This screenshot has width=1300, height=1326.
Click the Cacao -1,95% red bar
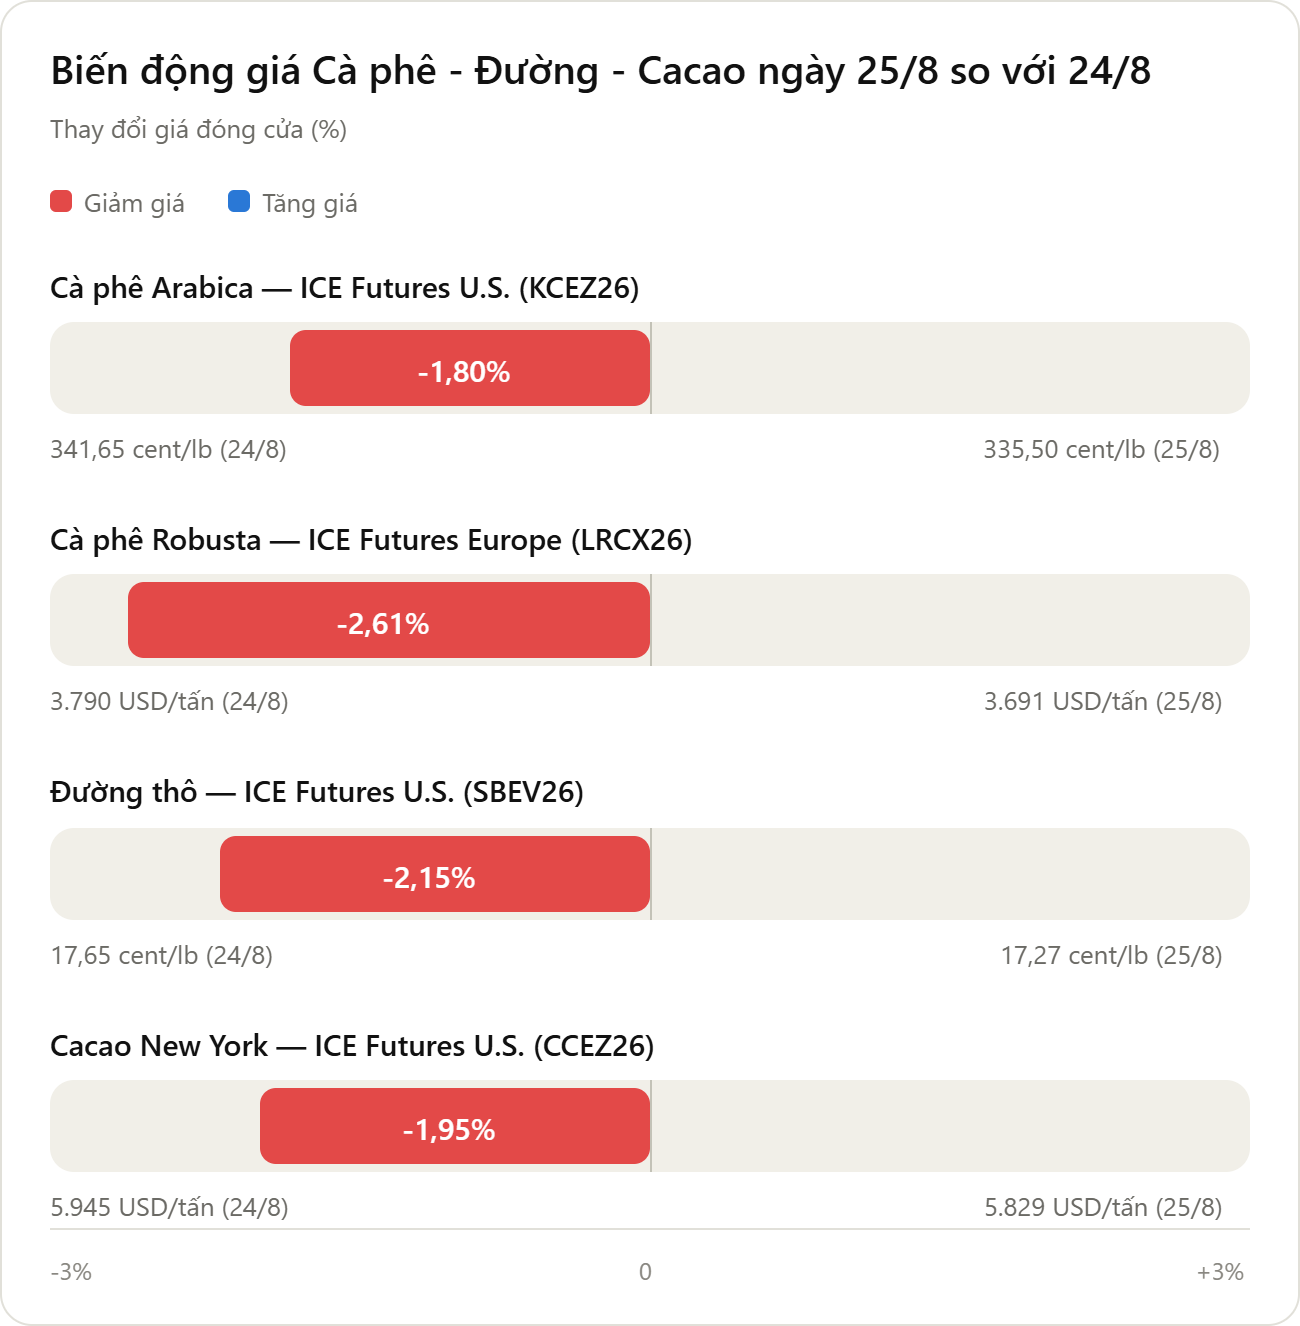tap(455, 1126)
